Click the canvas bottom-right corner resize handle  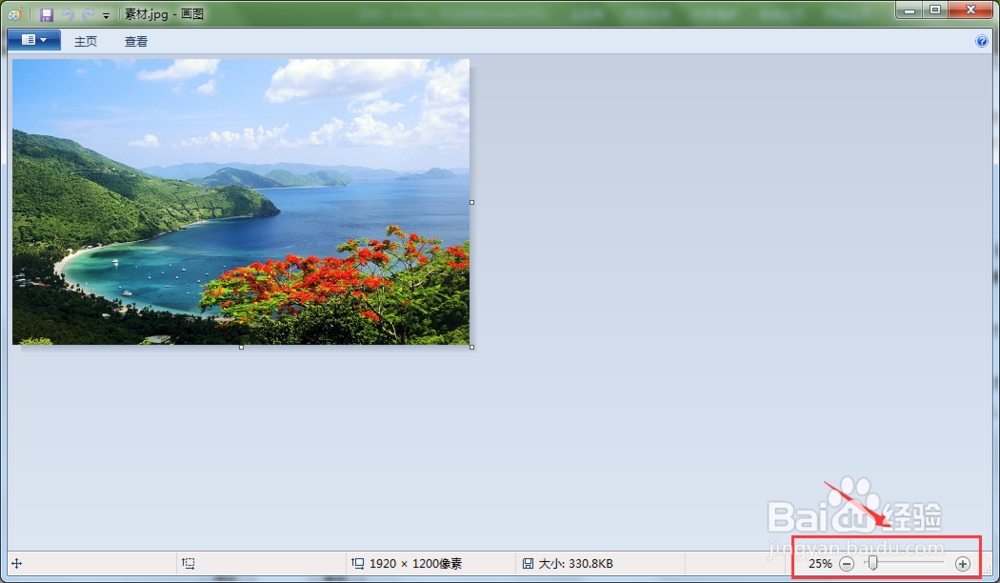pyautogui.click(x=472, y=347)
